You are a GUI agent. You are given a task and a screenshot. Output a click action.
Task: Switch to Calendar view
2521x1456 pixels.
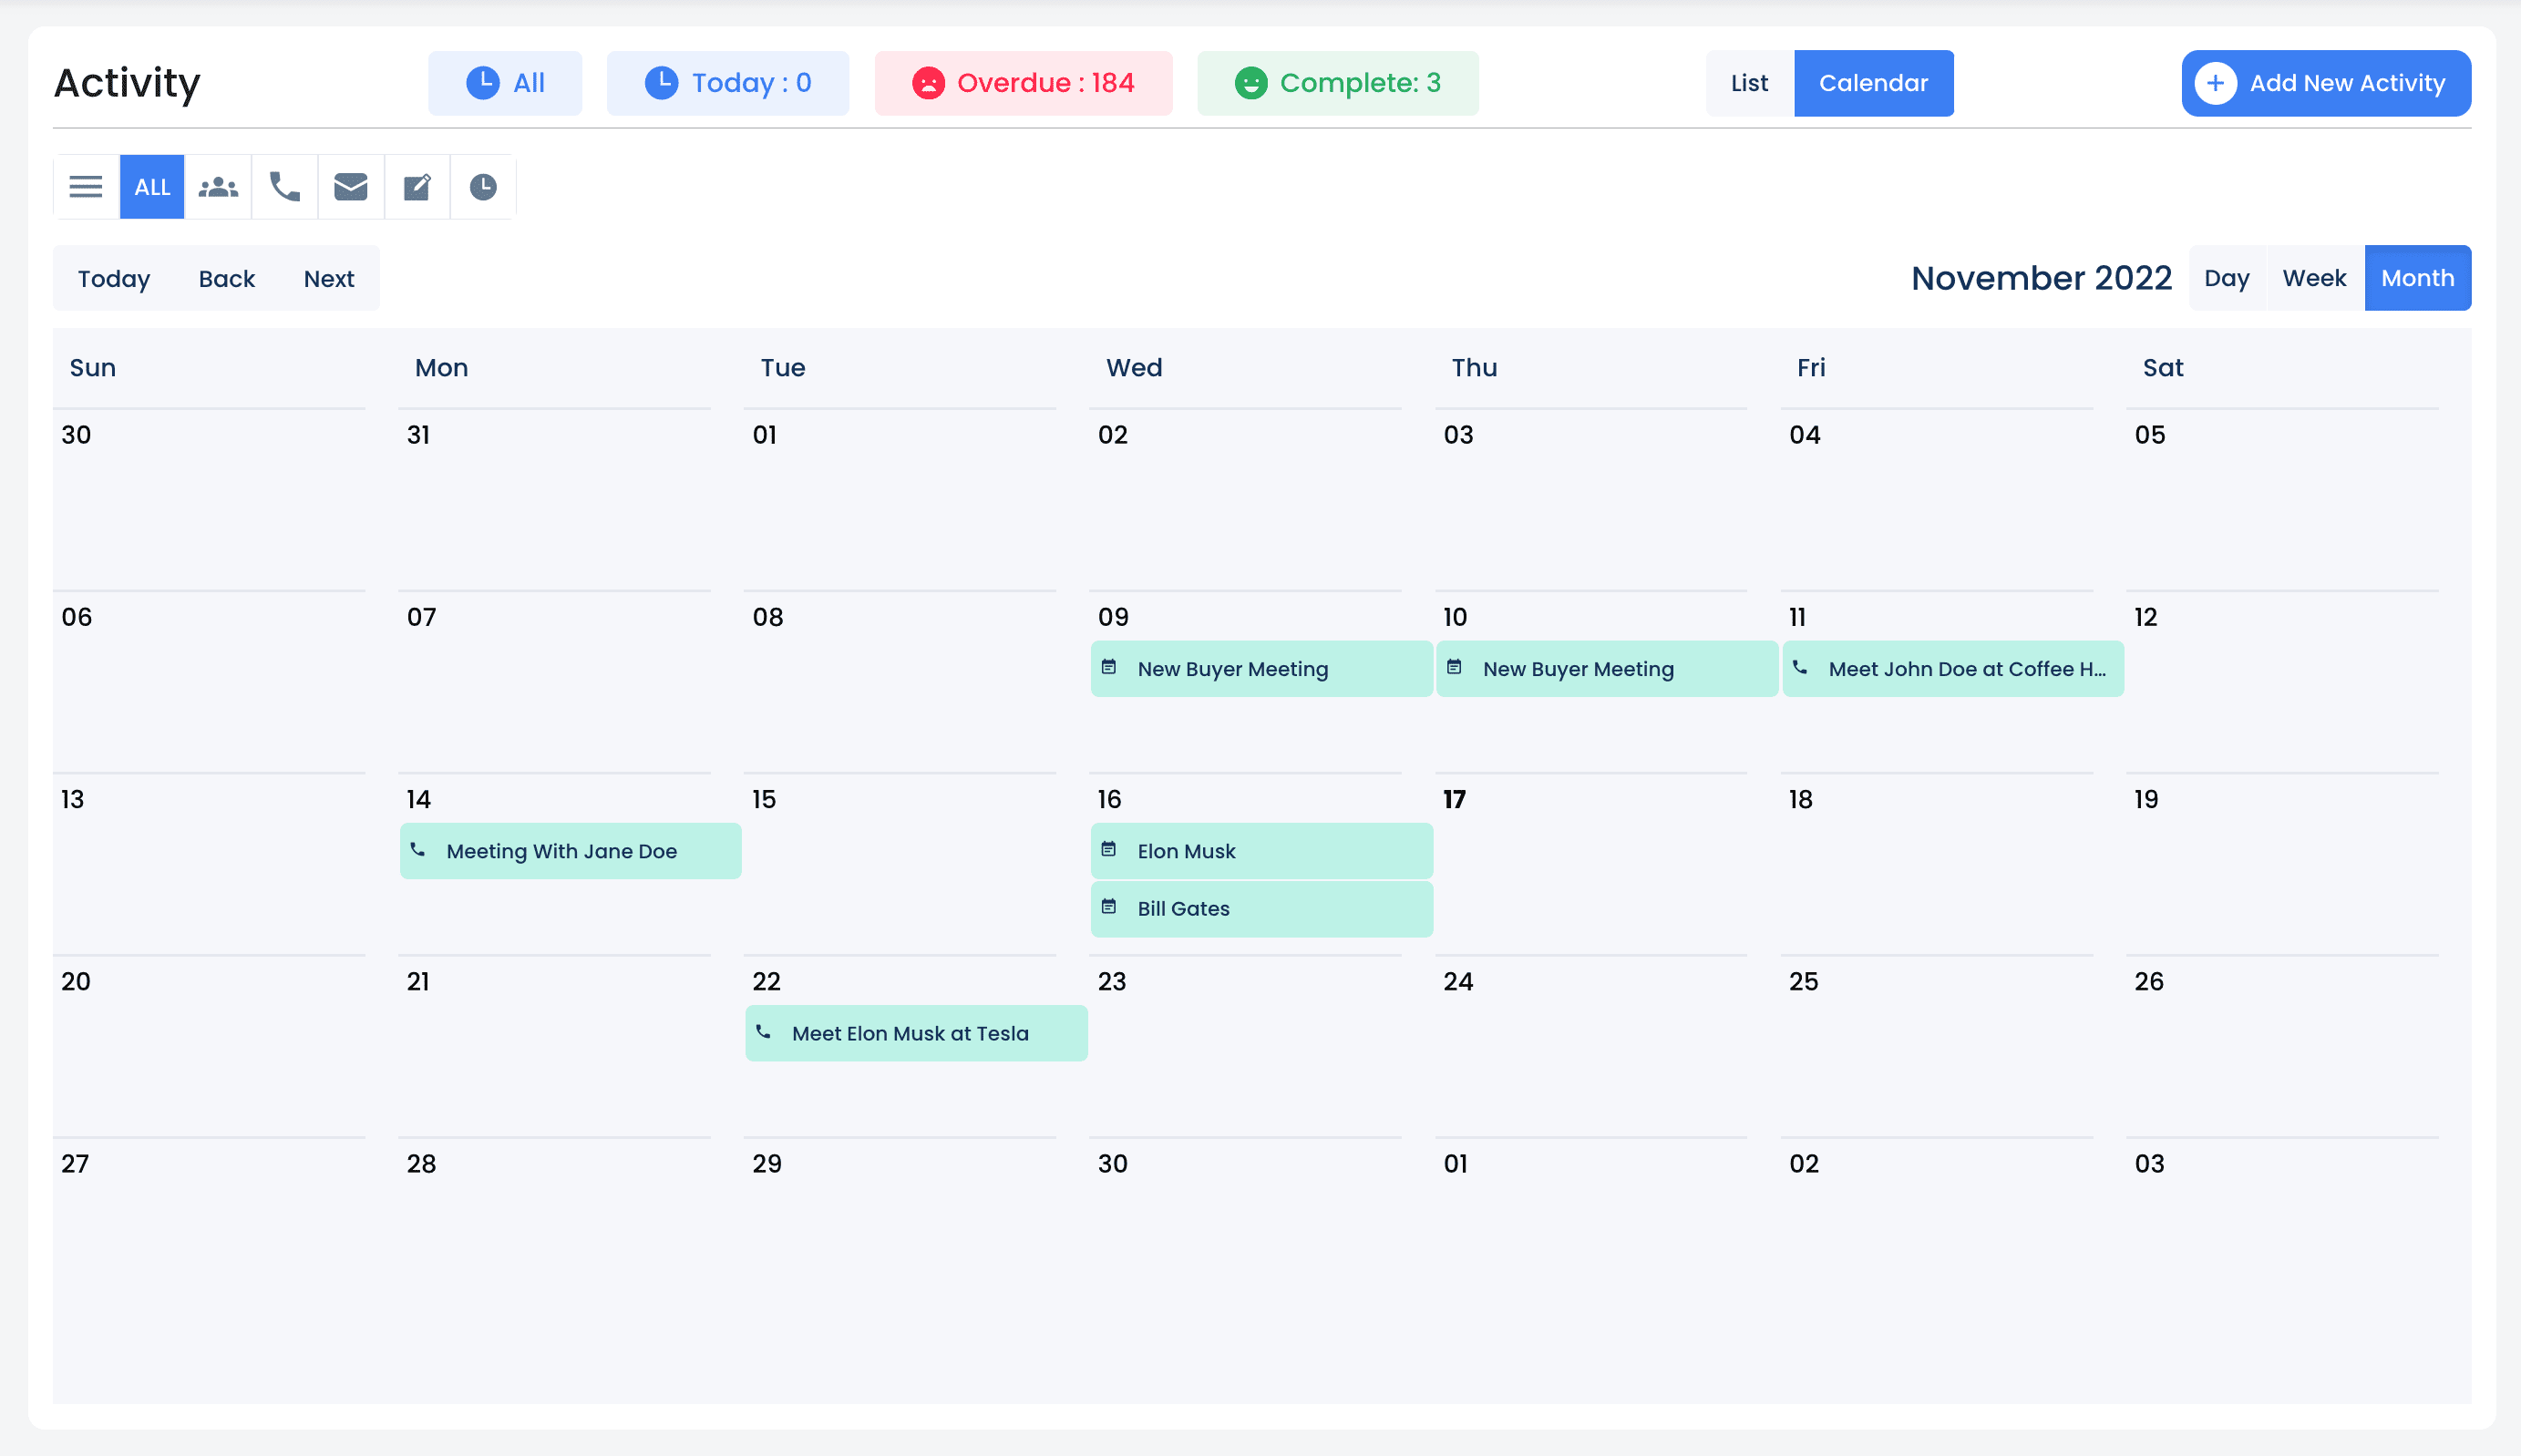[x=1873, y=83]
